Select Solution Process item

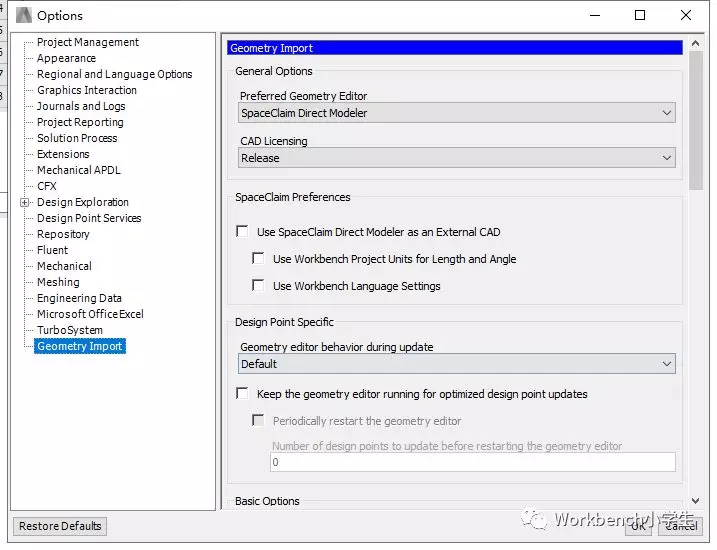[x=77, y=138]
